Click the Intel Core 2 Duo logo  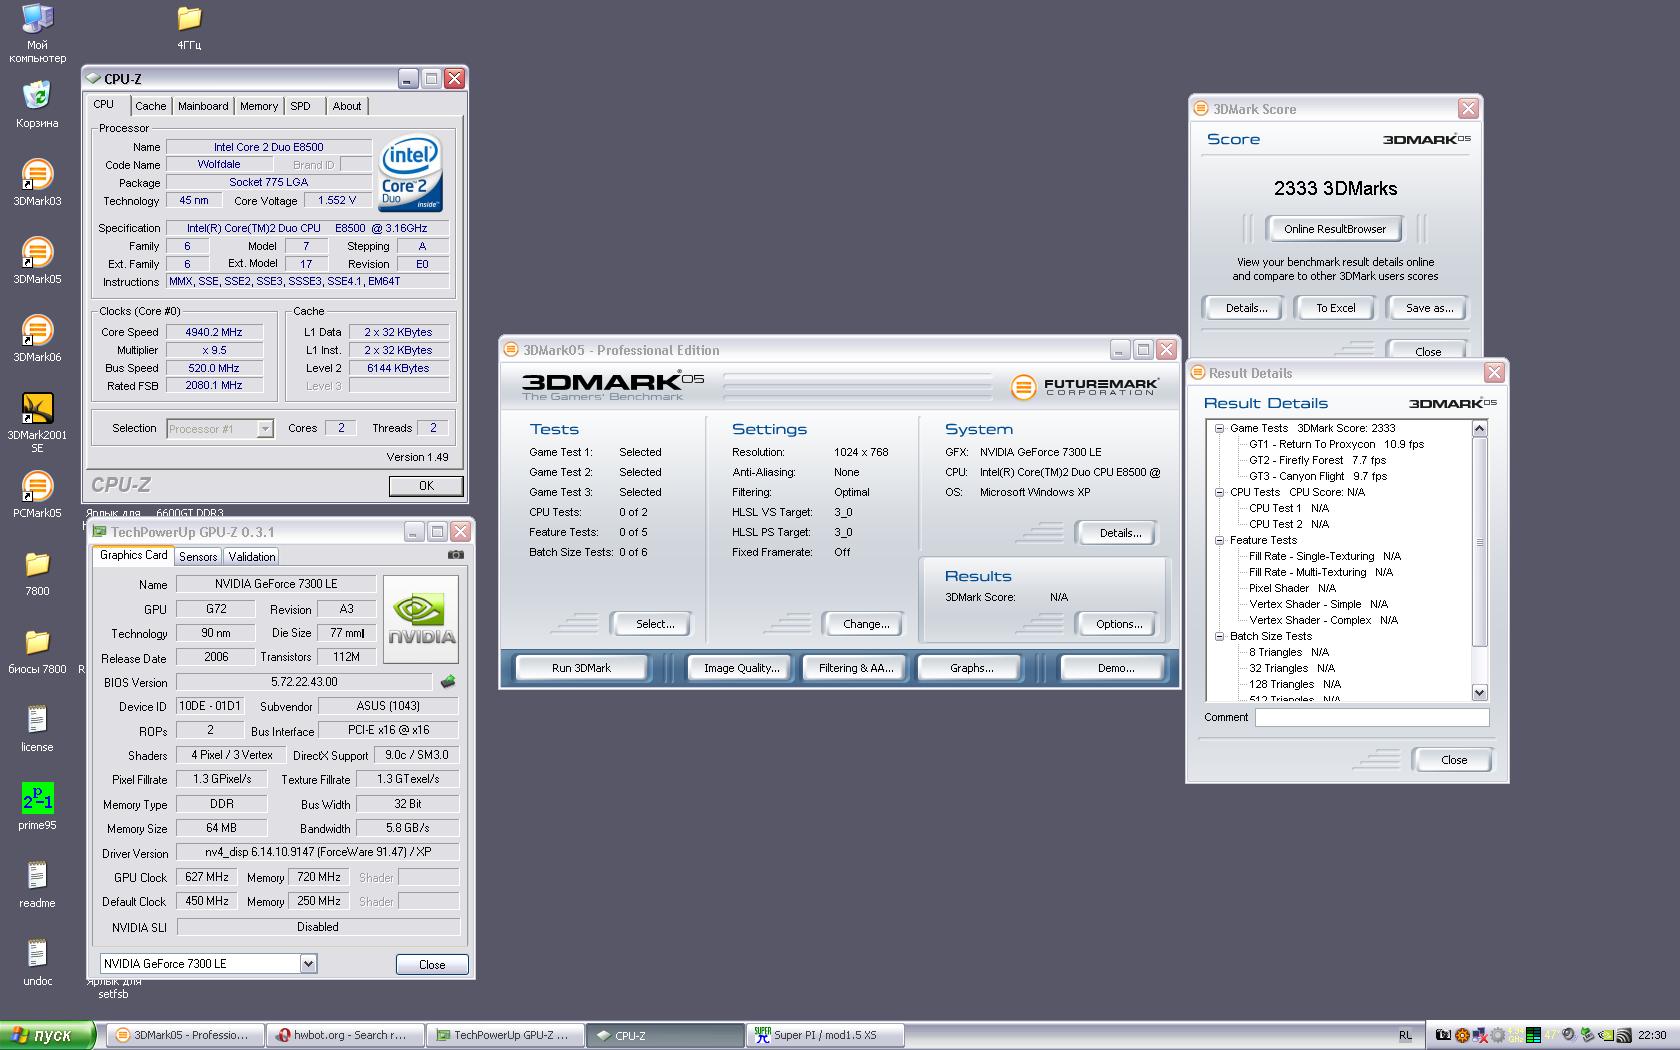pos(410,173)
